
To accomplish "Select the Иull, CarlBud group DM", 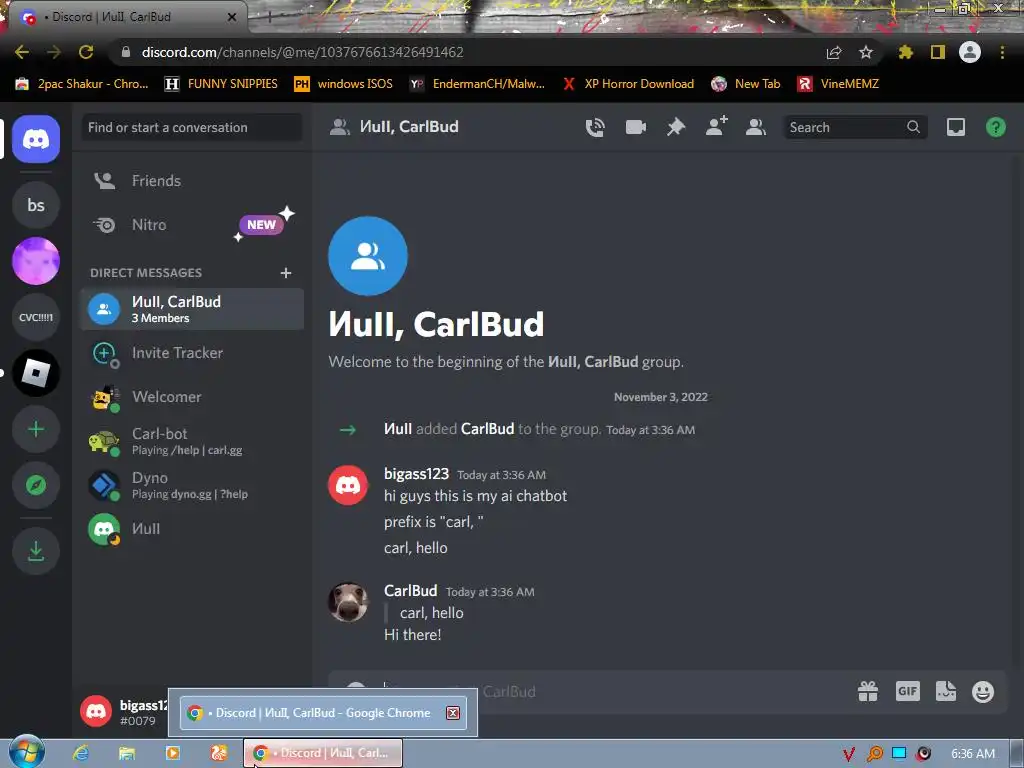I will tap(192, 309).
